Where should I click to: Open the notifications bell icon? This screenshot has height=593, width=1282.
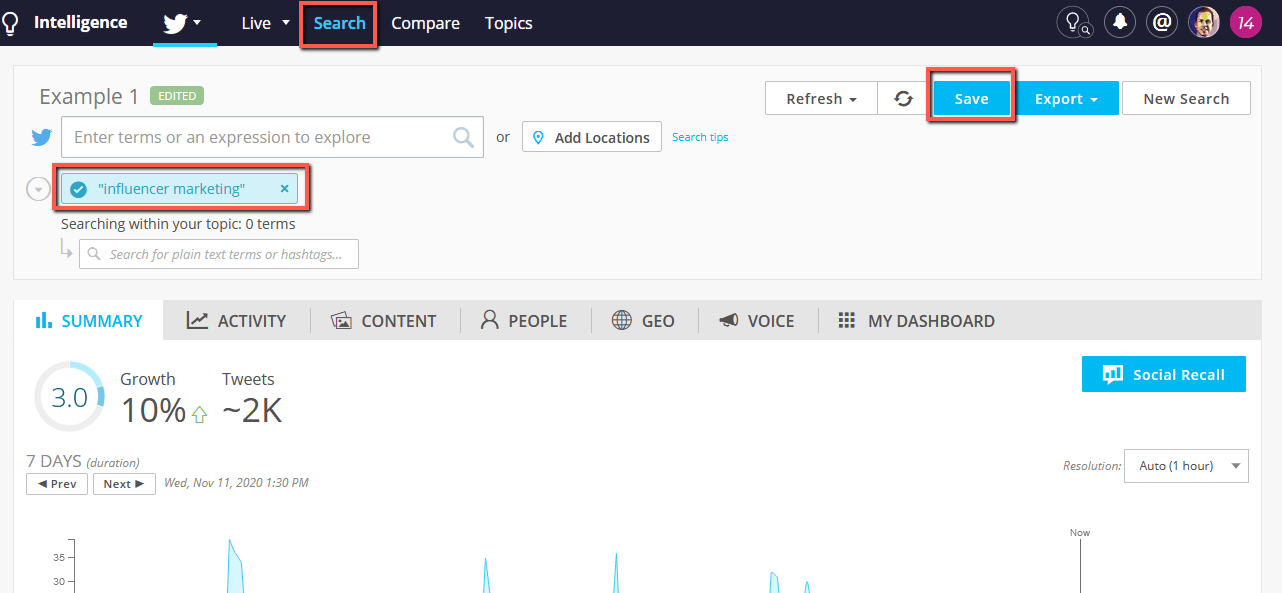(x=1119, y=22)
